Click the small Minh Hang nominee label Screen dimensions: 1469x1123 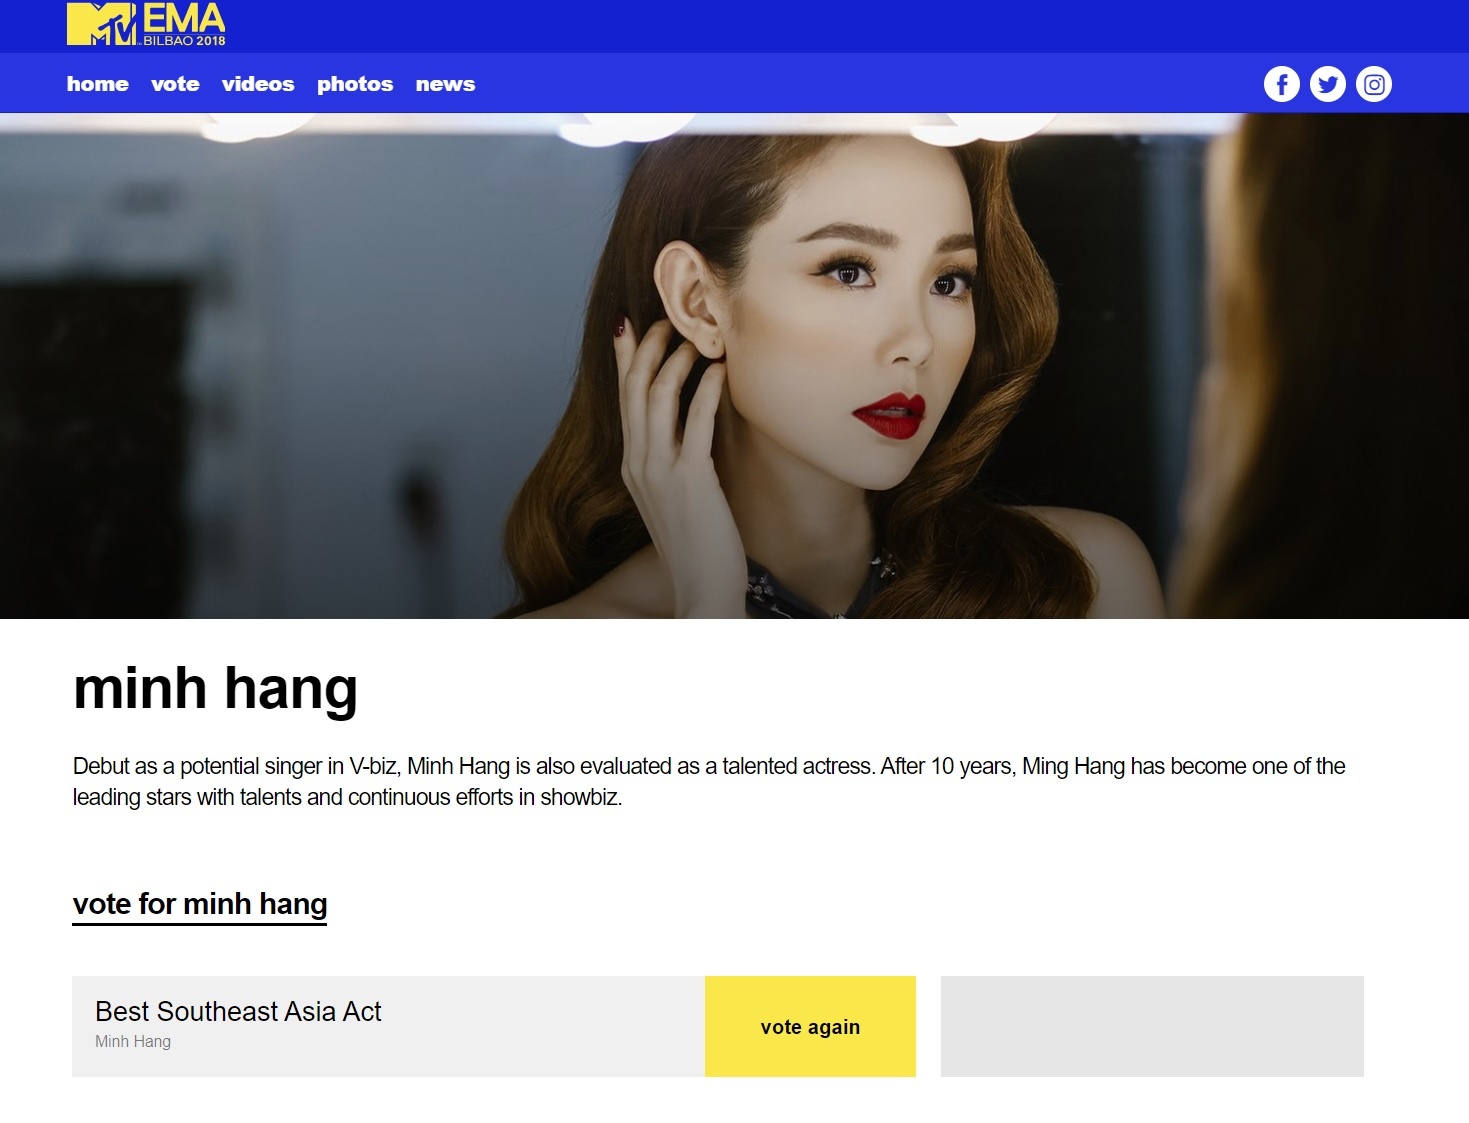tap(133, 1042)
